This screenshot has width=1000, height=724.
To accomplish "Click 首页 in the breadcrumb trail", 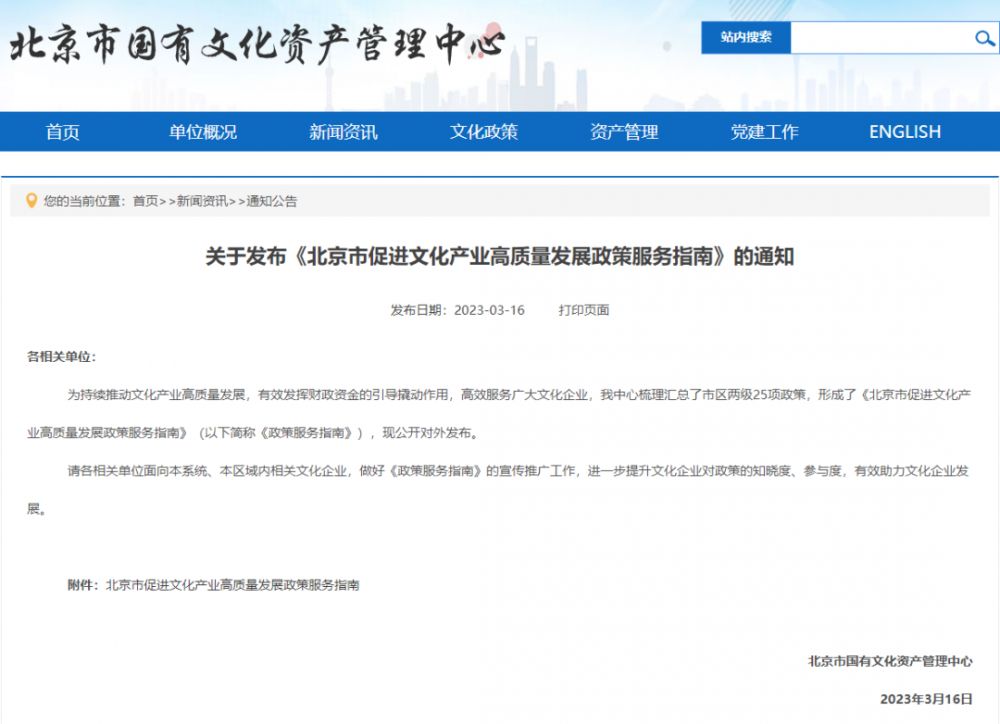I will click(x=145, y=201).
